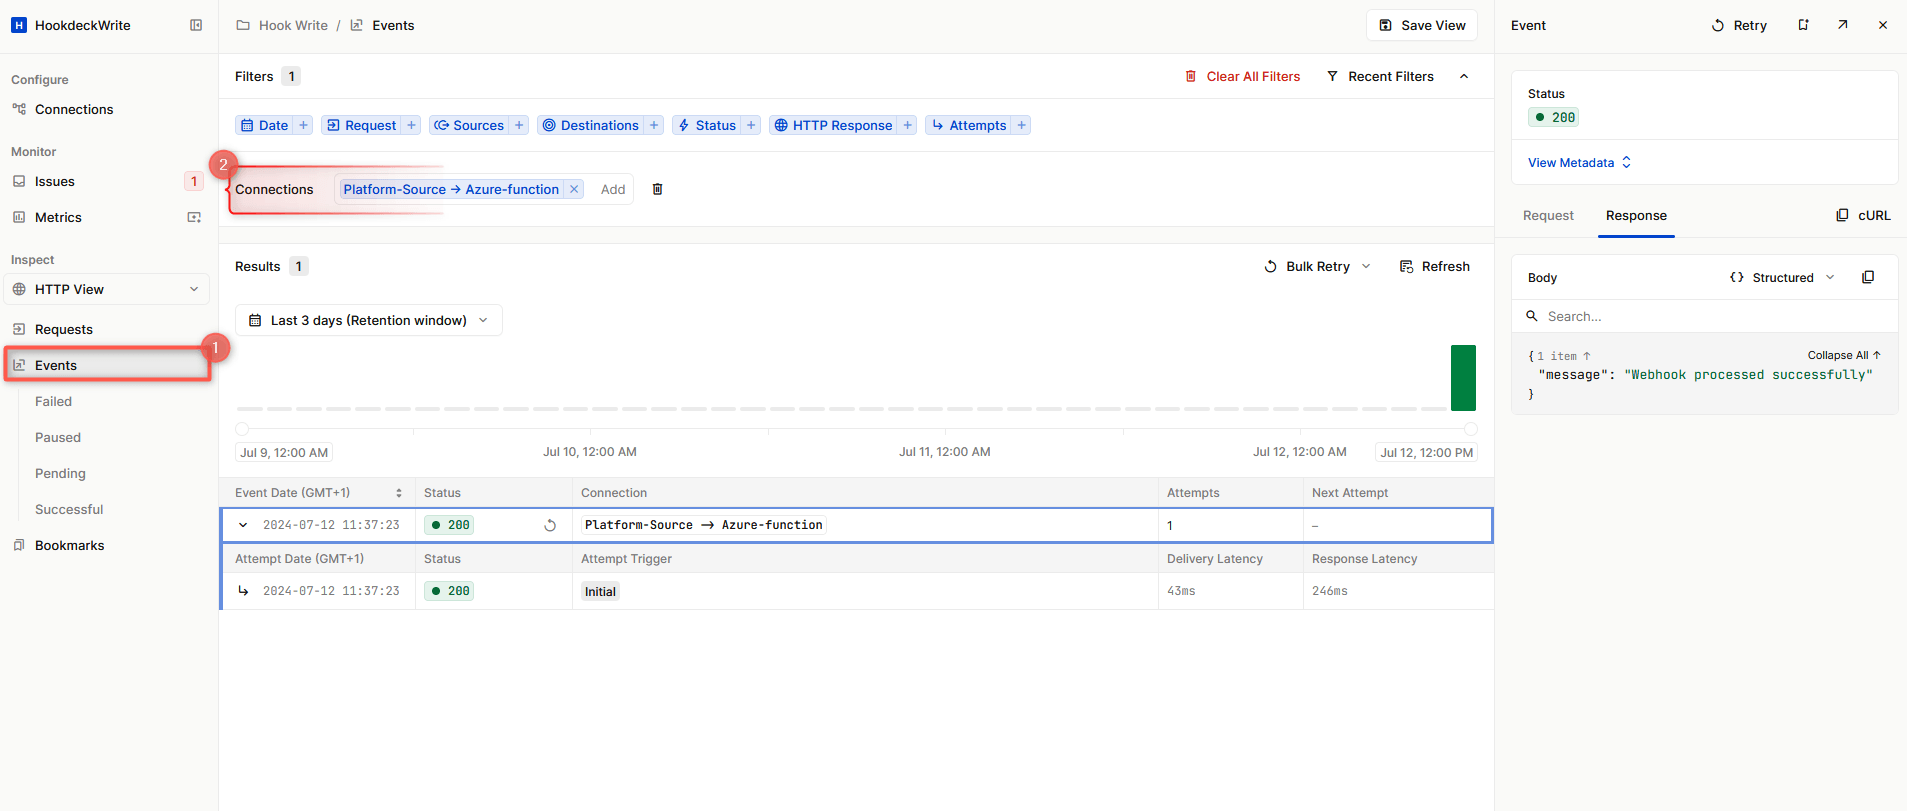Select the Response tab
Screen dimensions: 1907x811
tap(1636, 215)
